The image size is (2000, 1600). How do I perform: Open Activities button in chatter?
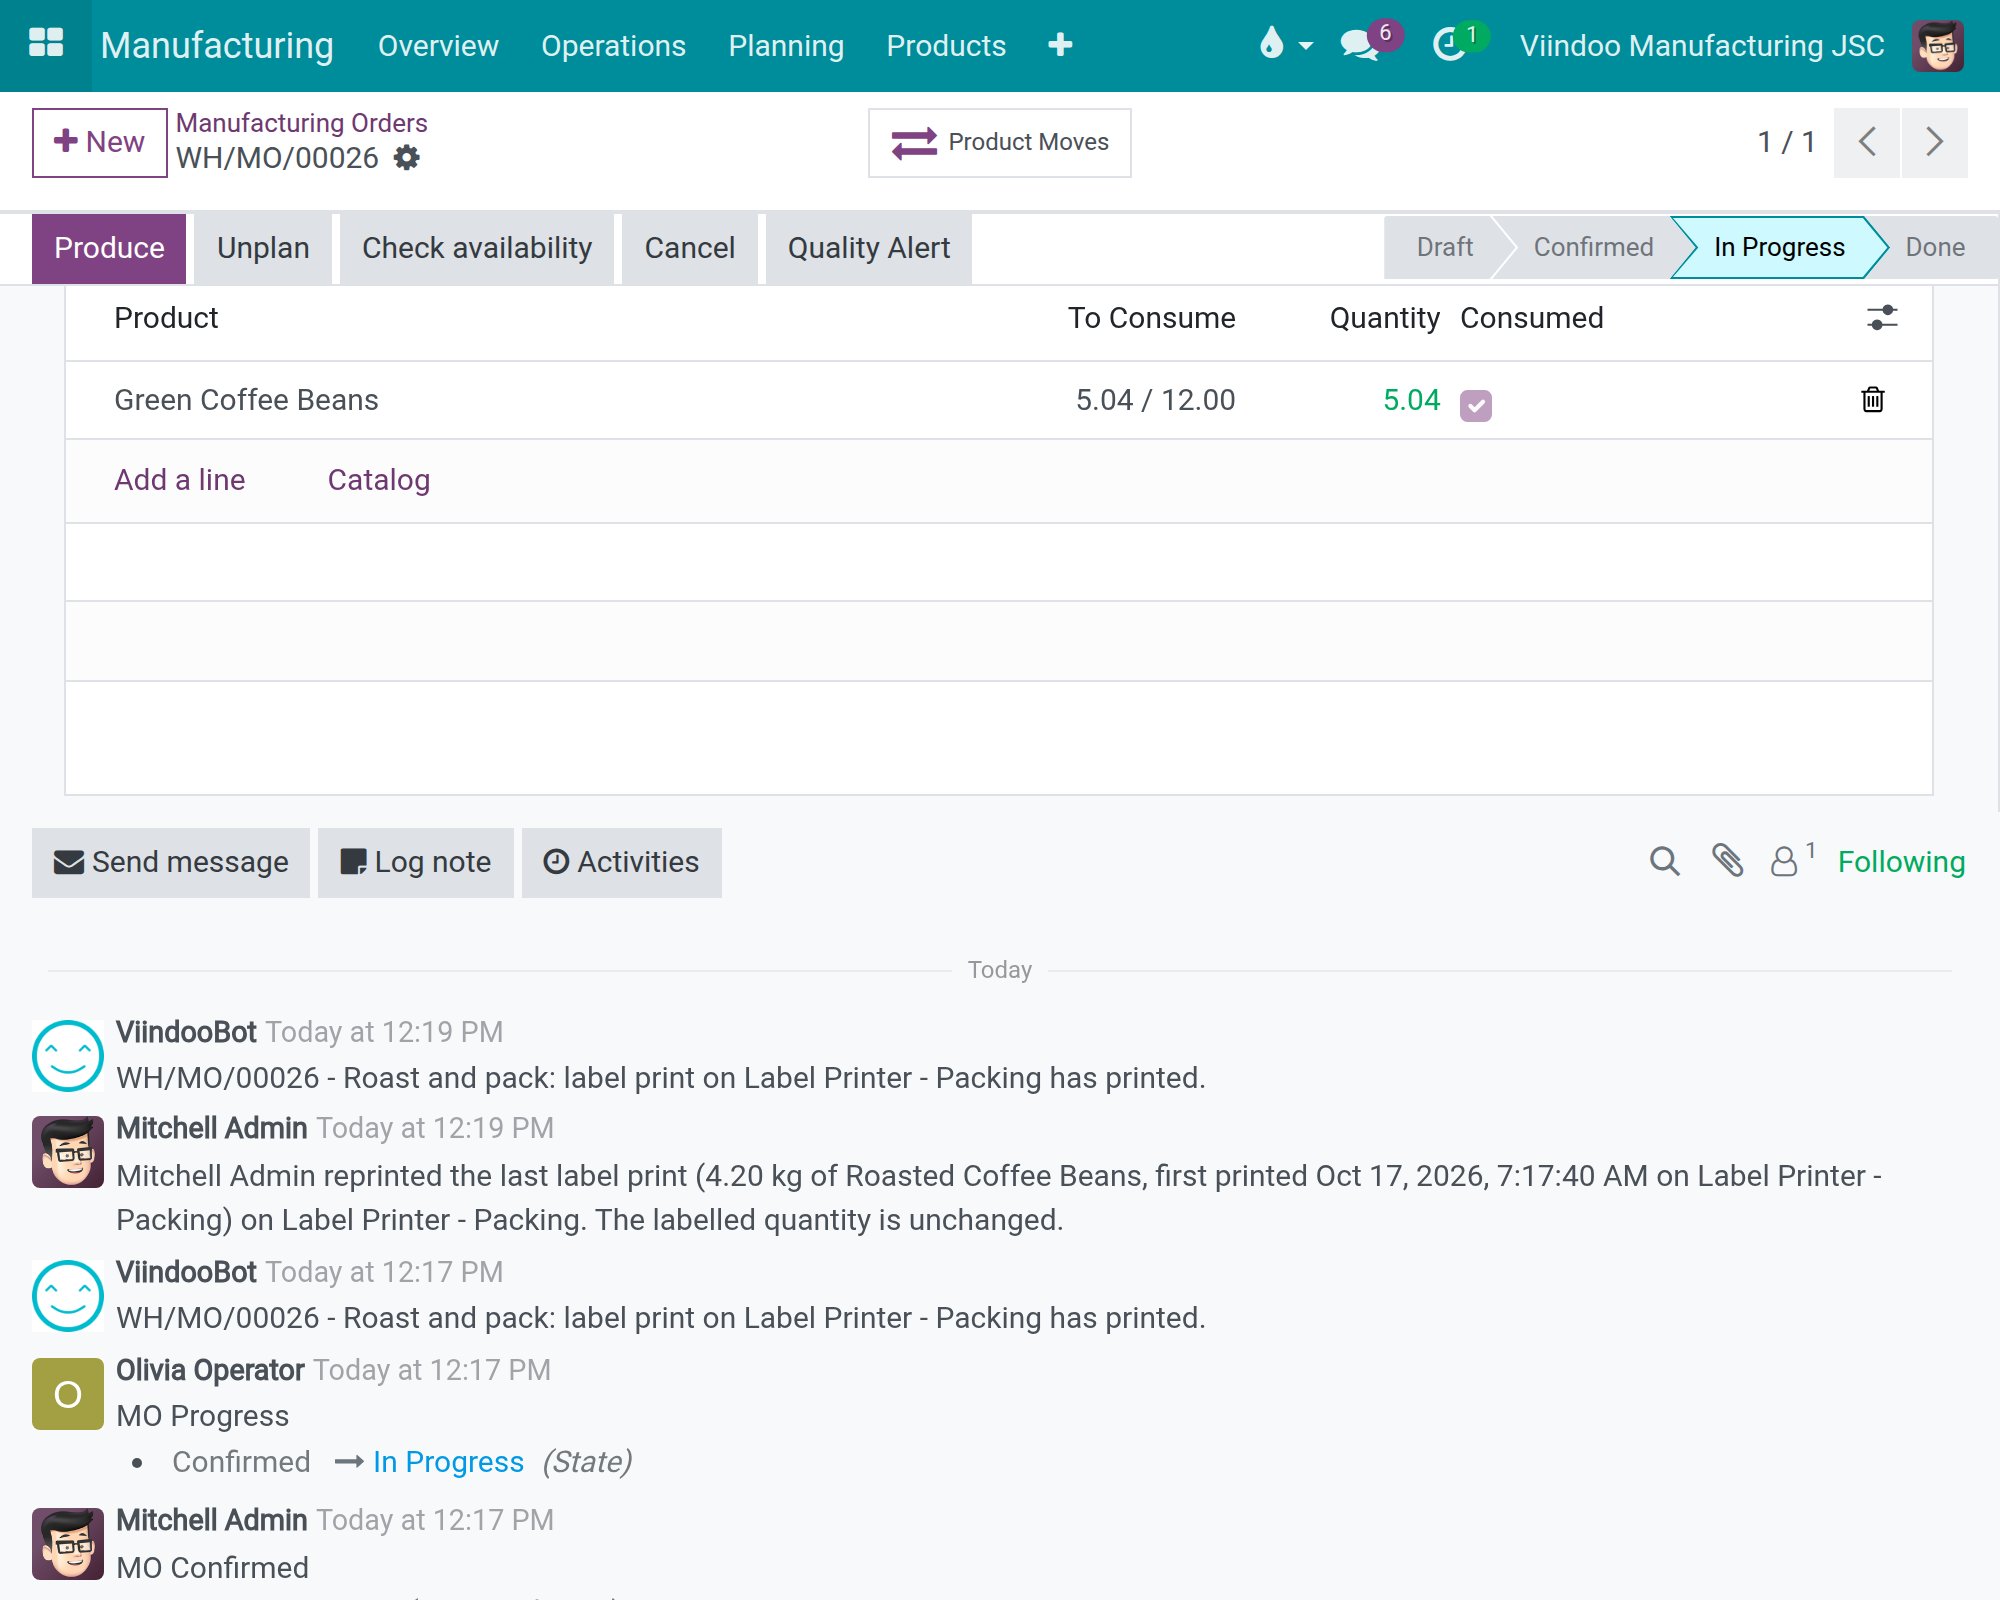tap(621, 862)
